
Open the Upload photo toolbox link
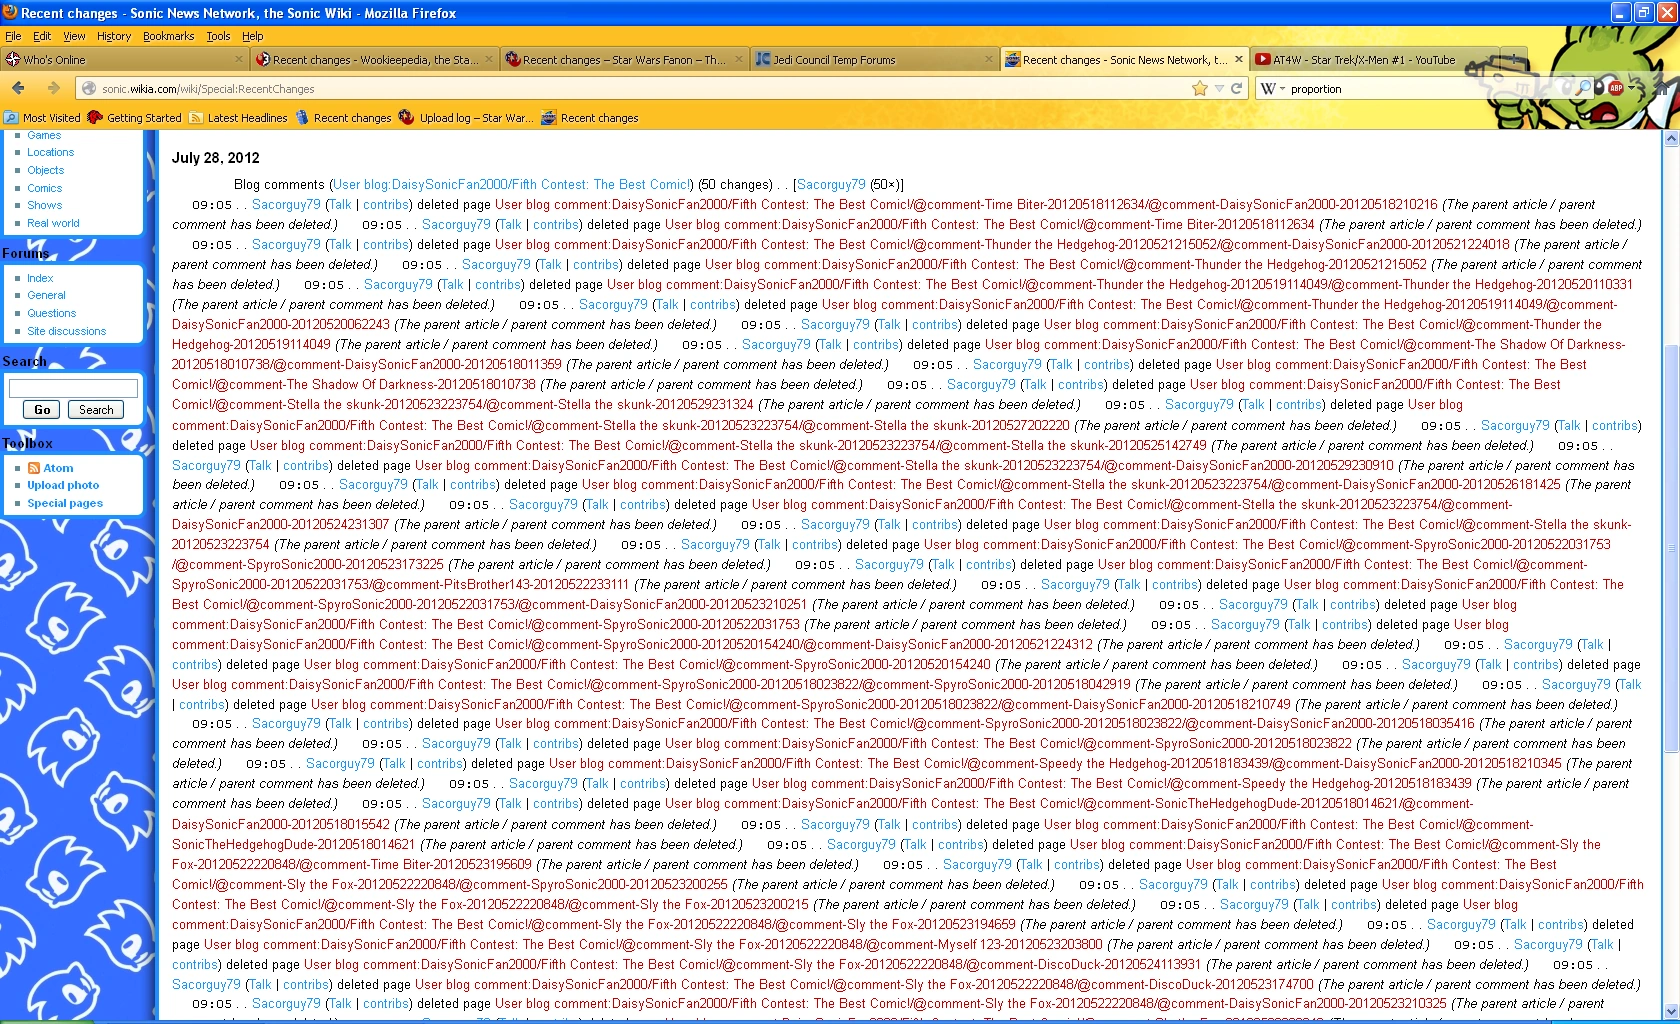(x=63, y=485)
